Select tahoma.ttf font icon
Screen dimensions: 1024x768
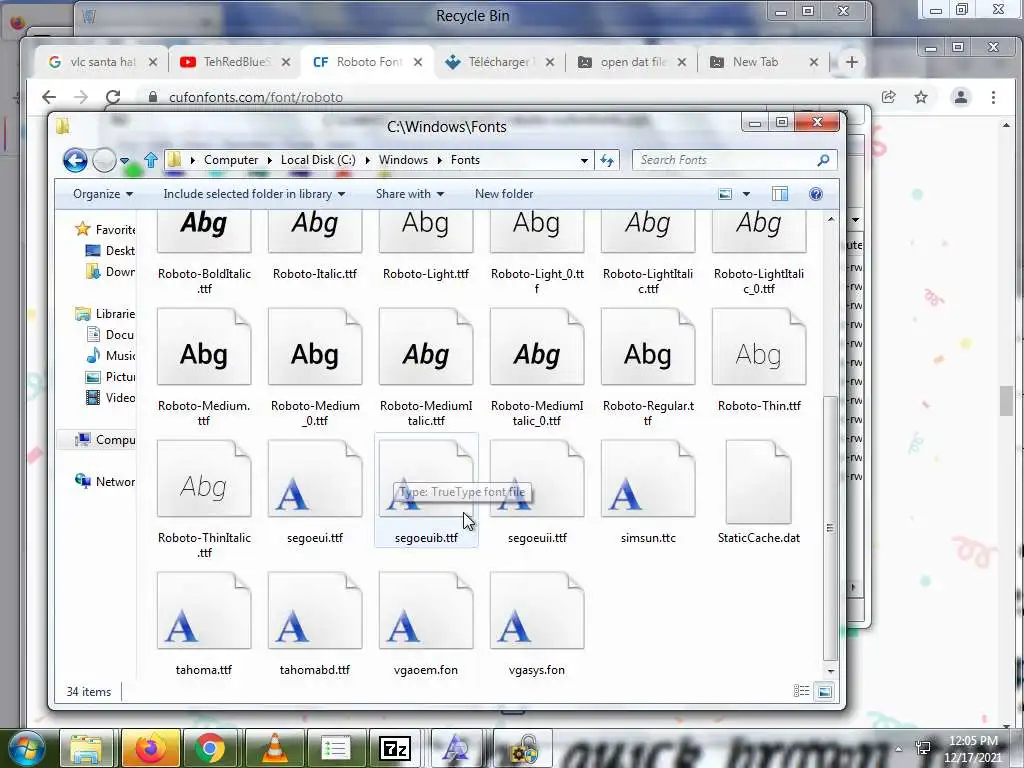[x=204, y=611]
